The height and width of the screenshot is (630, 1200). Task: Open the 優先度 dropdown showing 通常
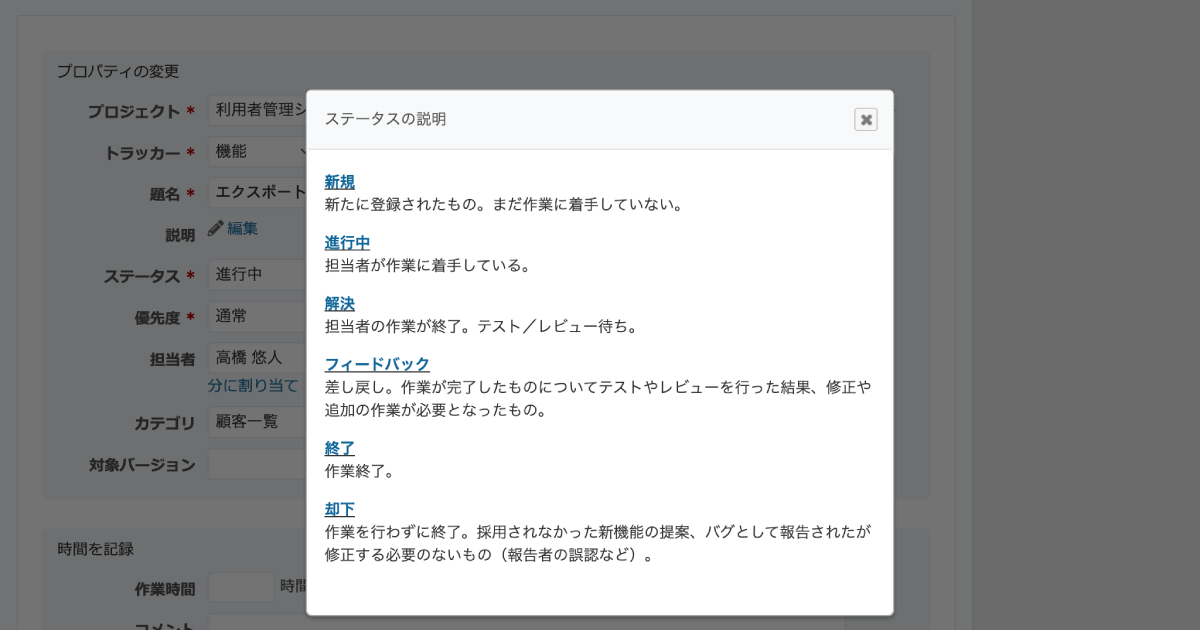click(255, 317)
